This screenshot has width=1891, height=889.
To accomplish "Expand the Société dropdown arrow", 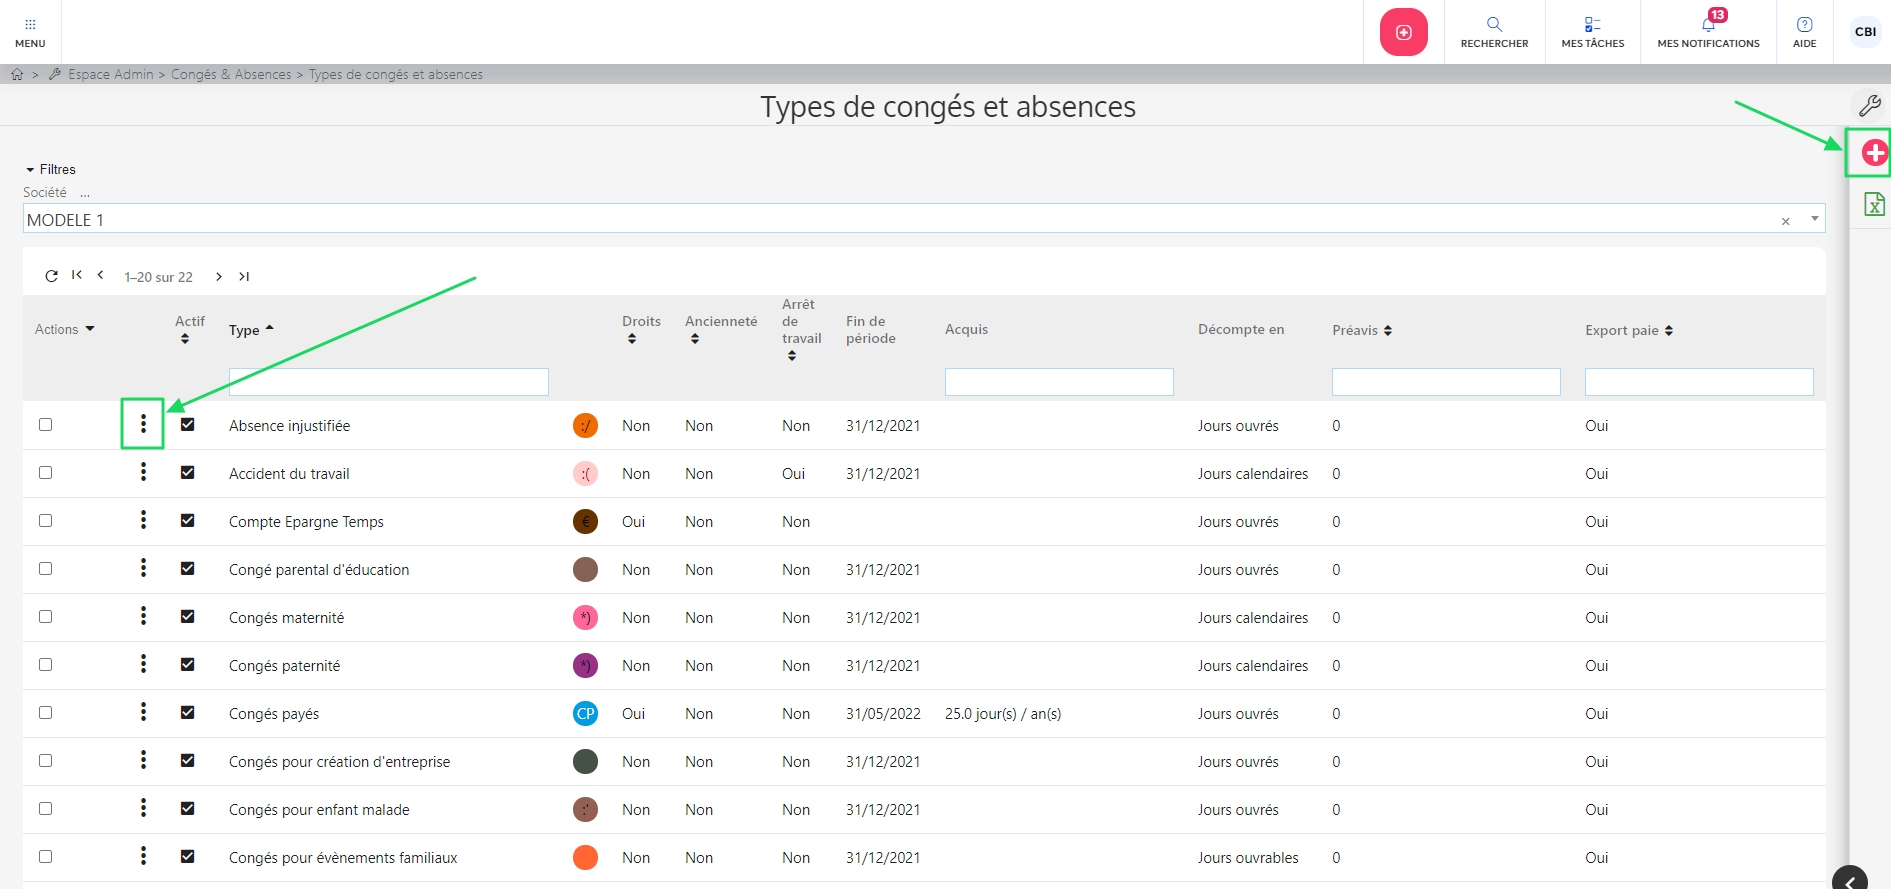I will point(1814,219).
